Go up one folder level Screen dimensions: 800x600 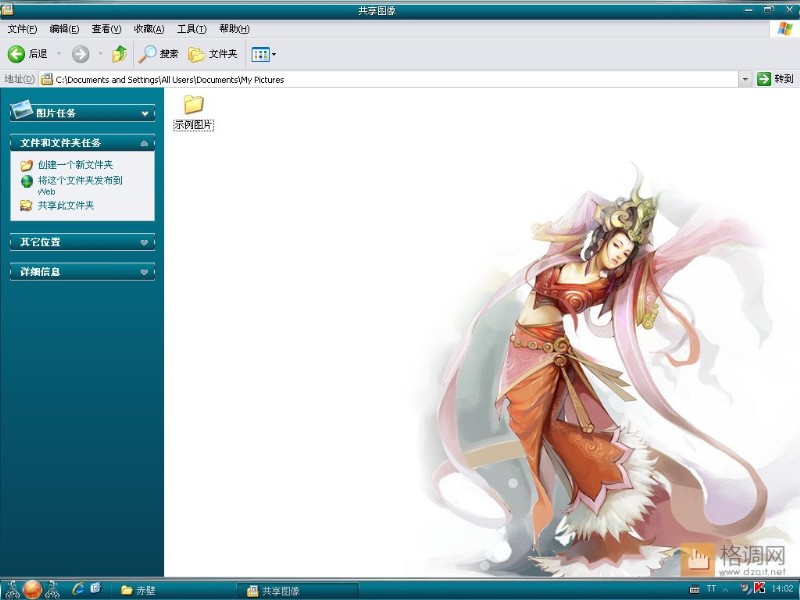(x=119, y=54)
